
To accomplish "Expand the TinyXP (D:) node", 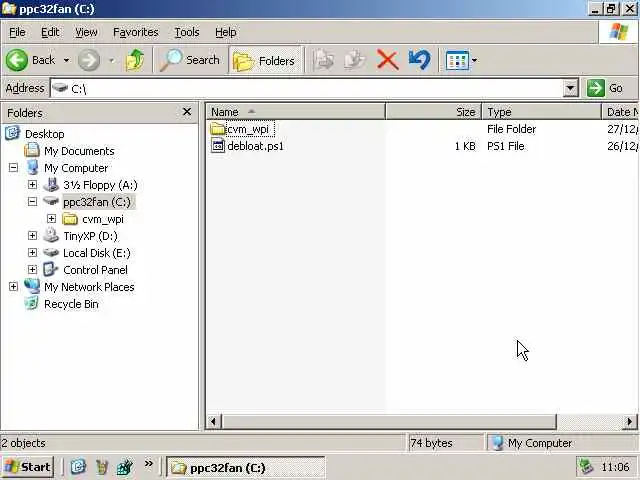I will 32,236.
